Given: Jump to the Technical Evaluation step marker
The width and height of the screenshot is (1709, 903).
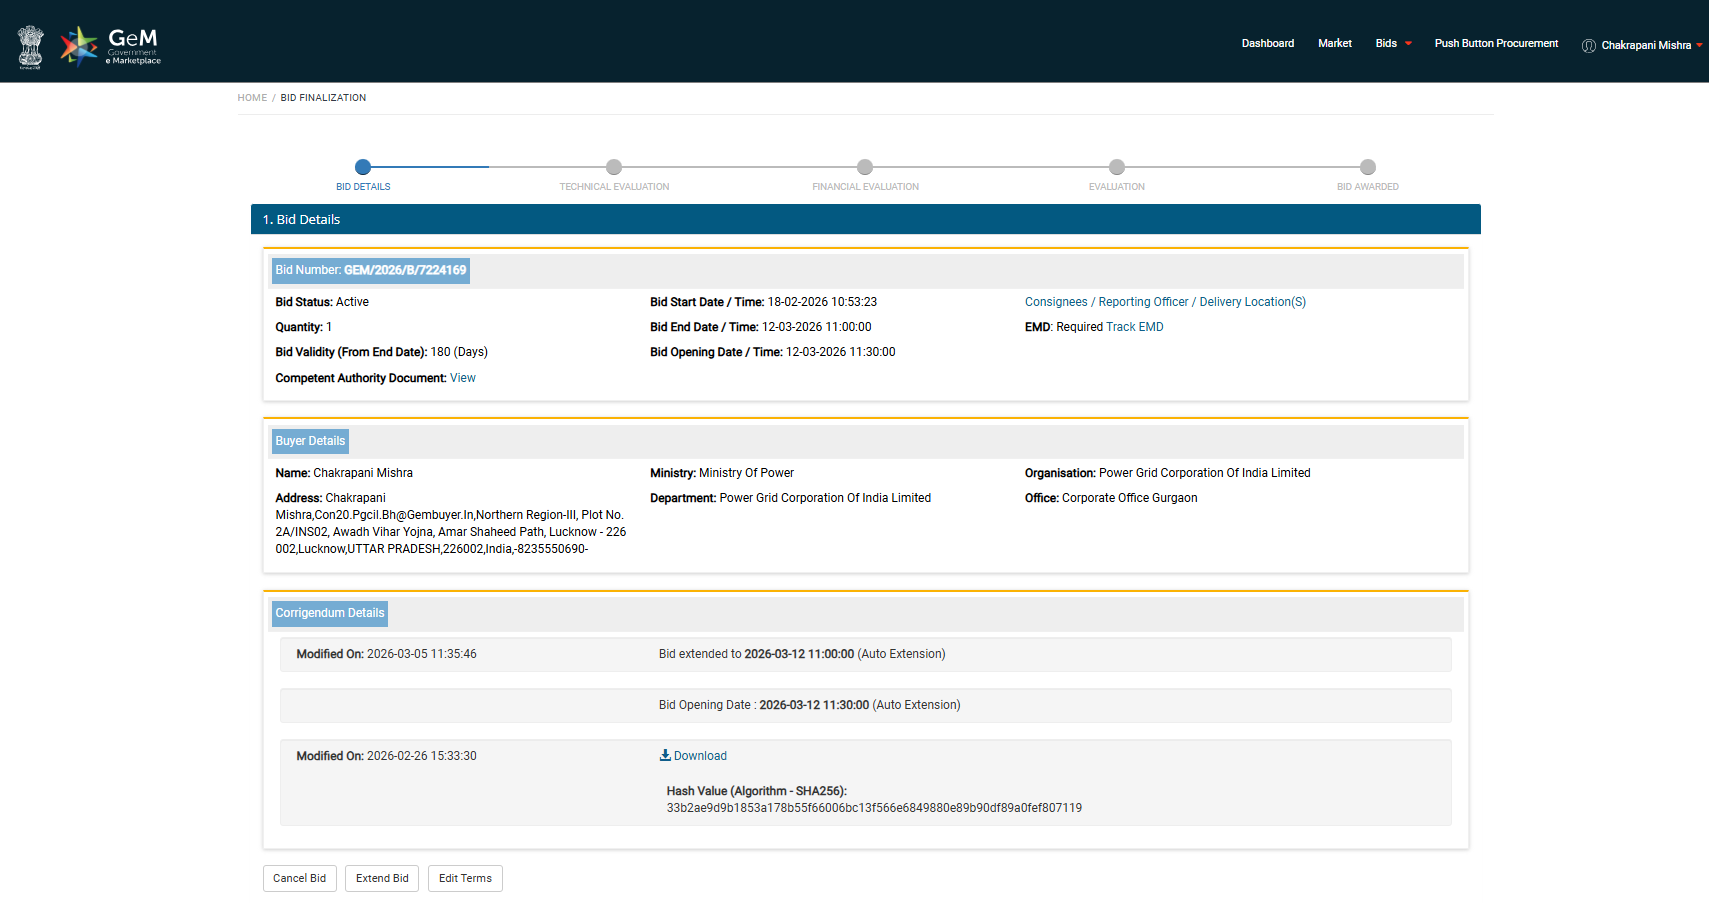Looking at the screenshot, I should point(614,167).
